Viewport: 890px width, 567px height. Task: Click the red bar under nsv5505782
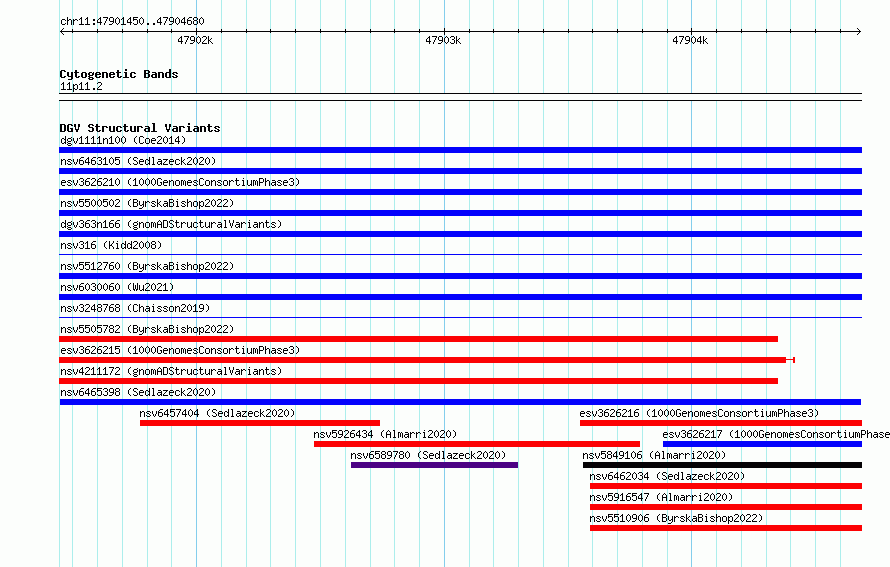[x=418, y=339]
